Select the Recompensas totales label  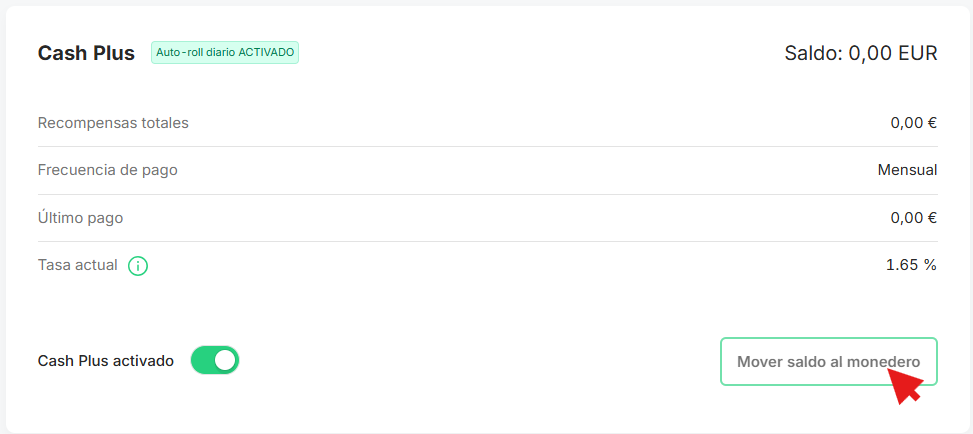pyautogui.click(x=113, y=123)
